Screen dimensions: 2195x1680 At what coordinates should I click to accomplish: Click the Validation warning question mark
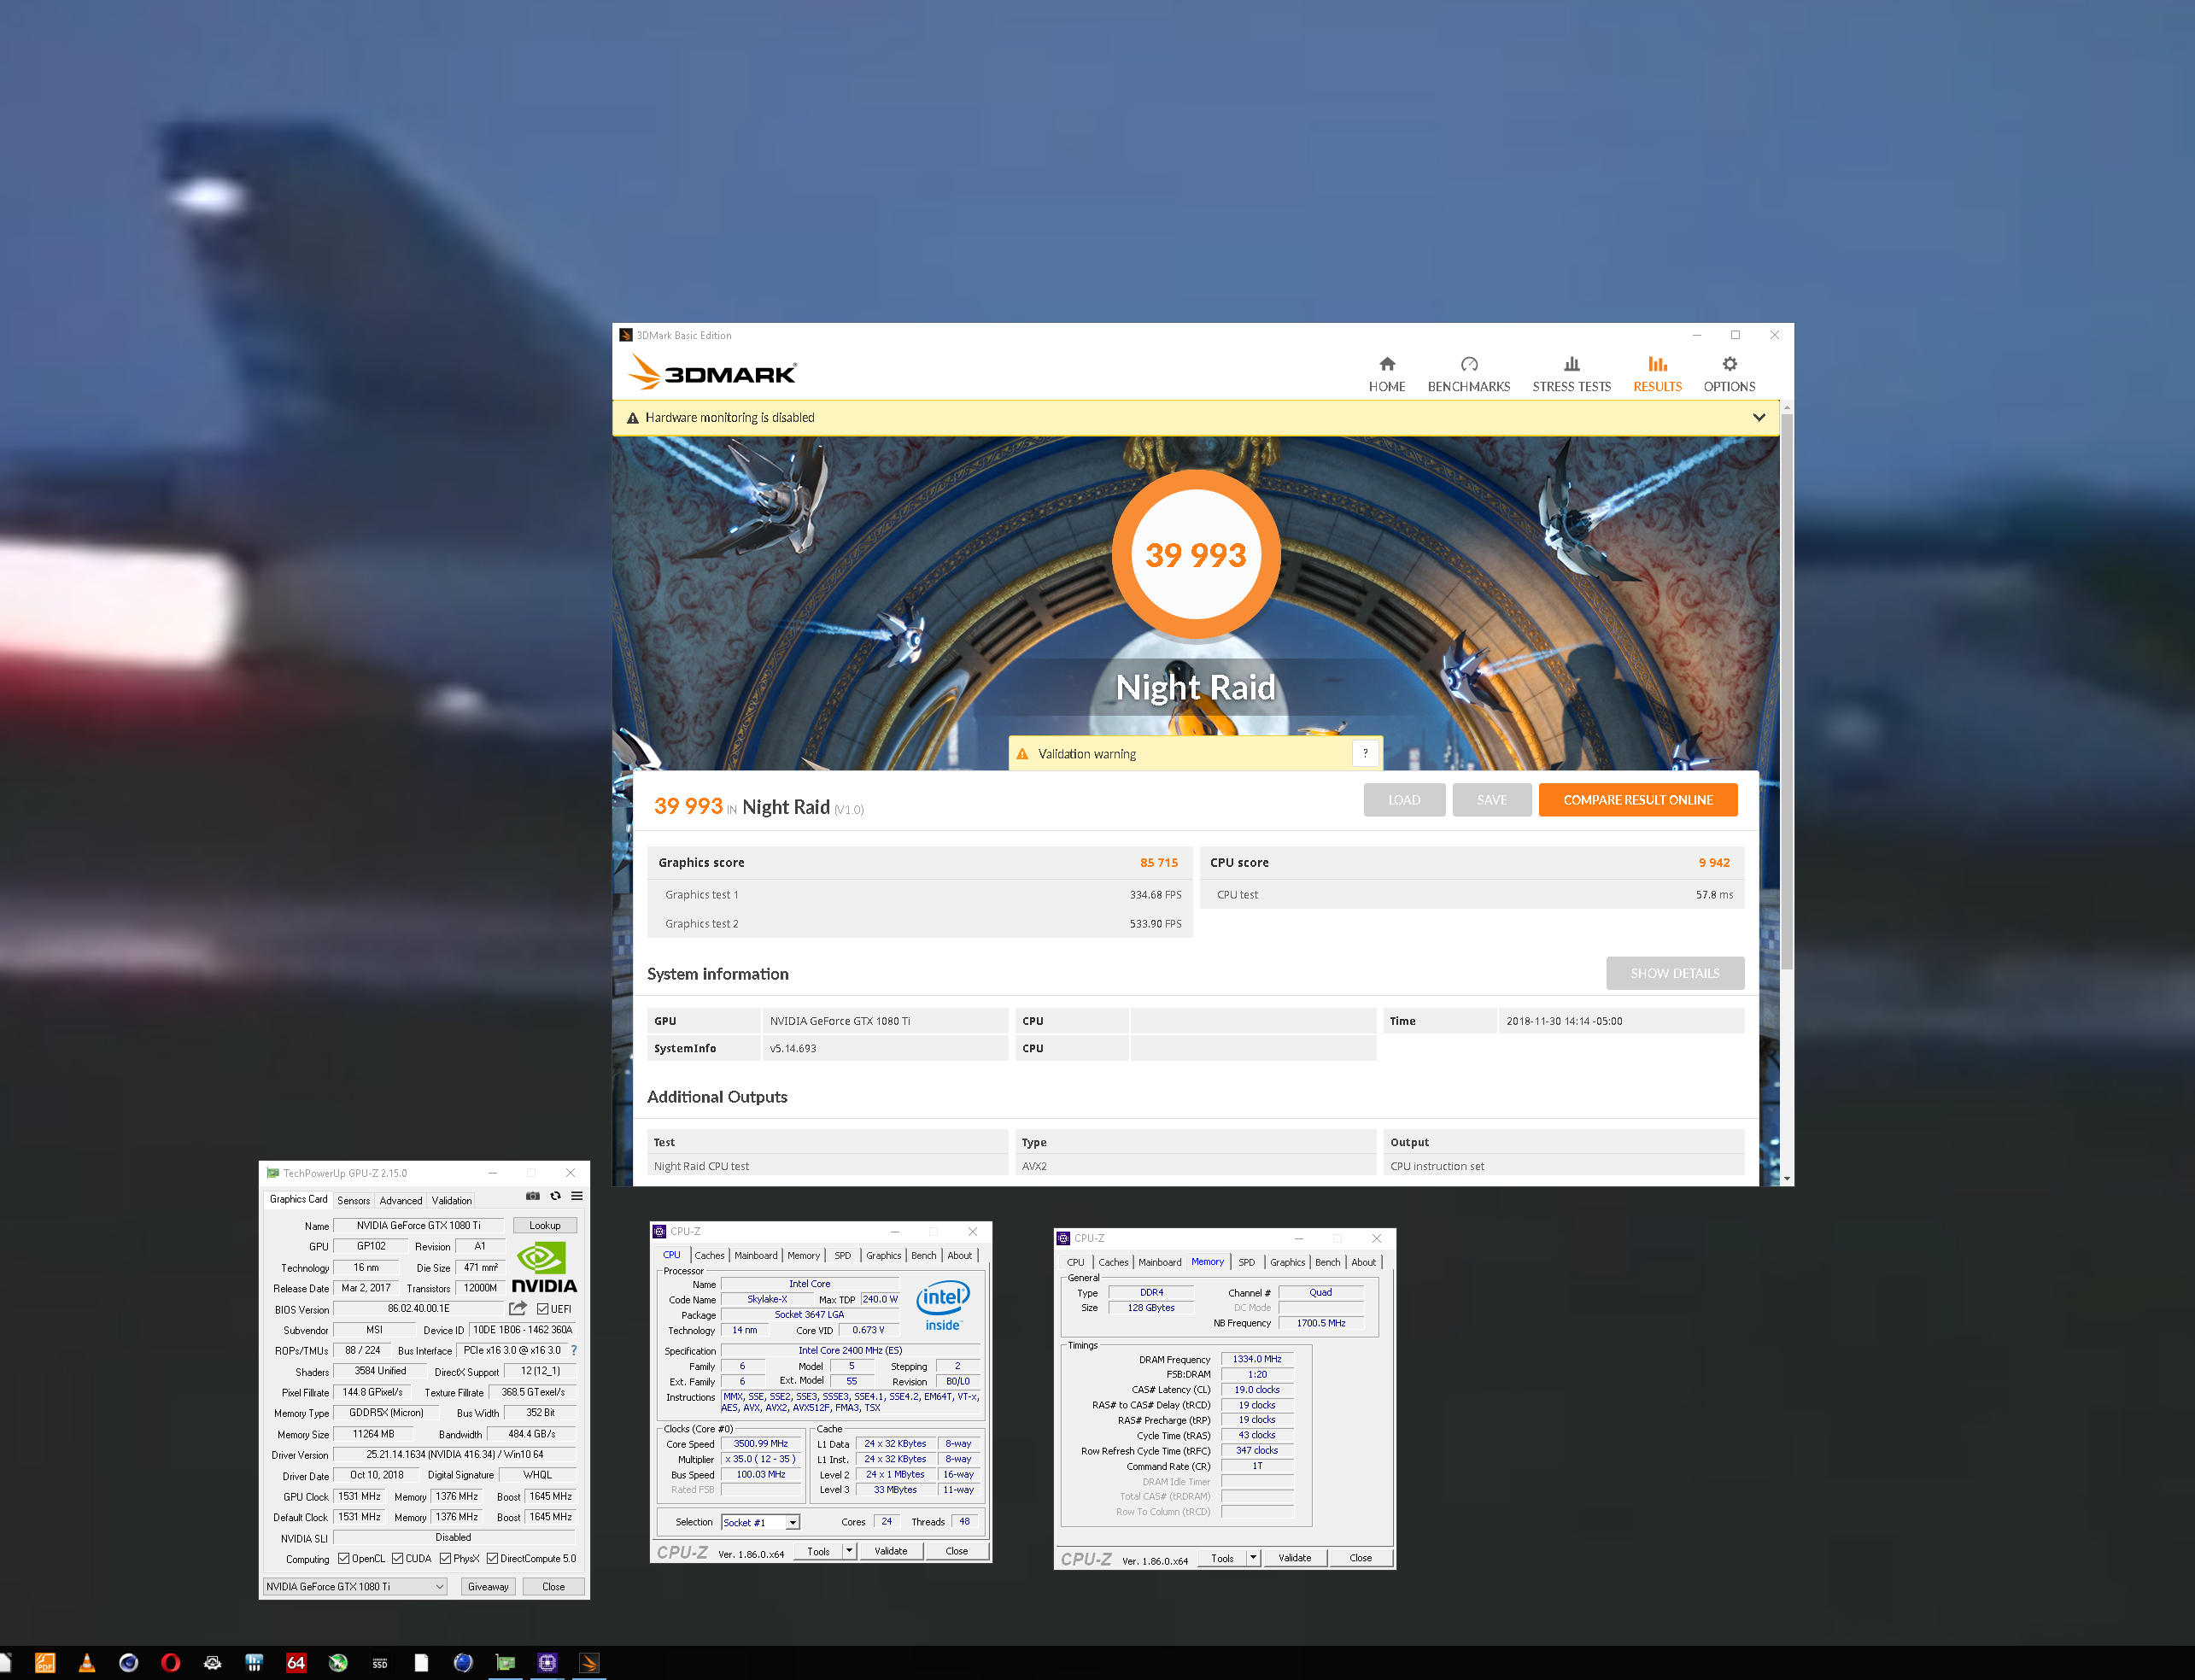pyautogui.click(x=1365, y=753)
